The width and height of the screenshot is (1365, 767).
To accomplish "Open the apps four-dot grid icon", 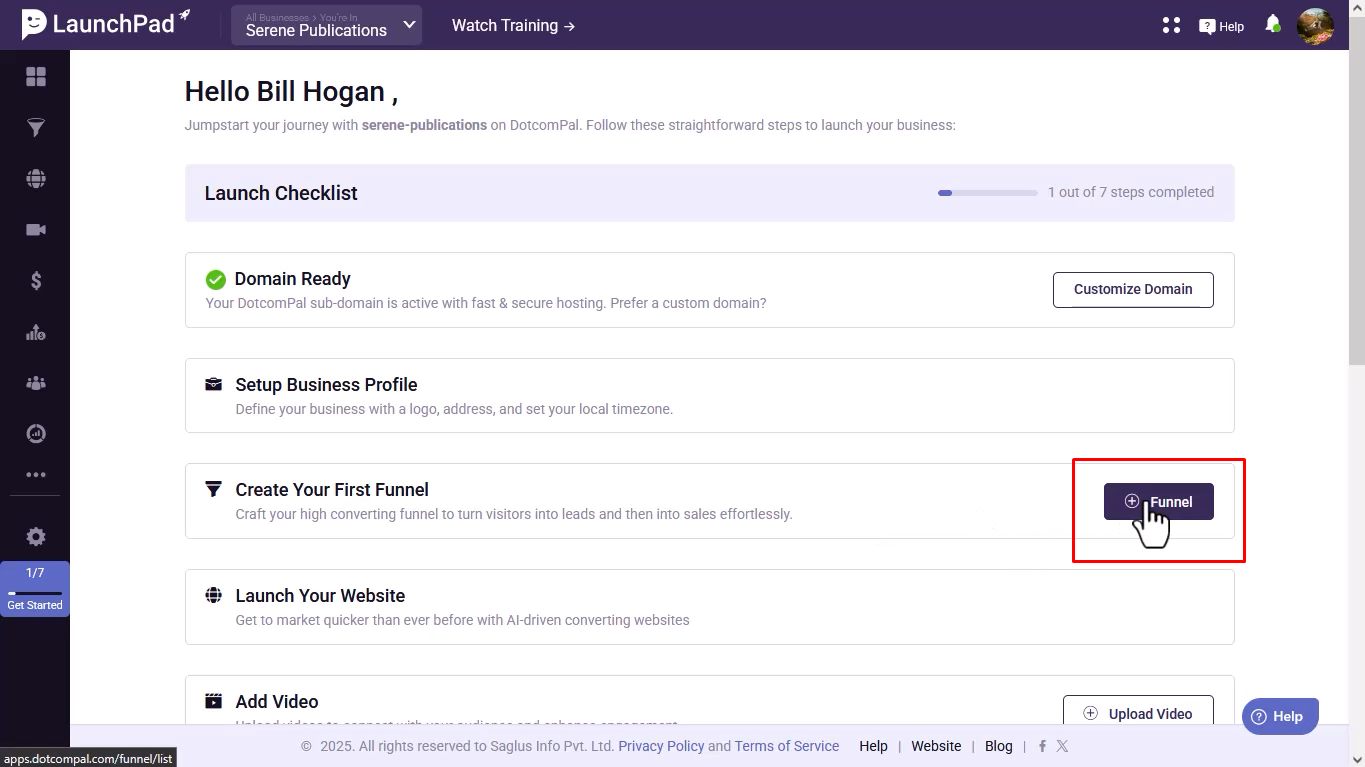I will pos(1171,26).
